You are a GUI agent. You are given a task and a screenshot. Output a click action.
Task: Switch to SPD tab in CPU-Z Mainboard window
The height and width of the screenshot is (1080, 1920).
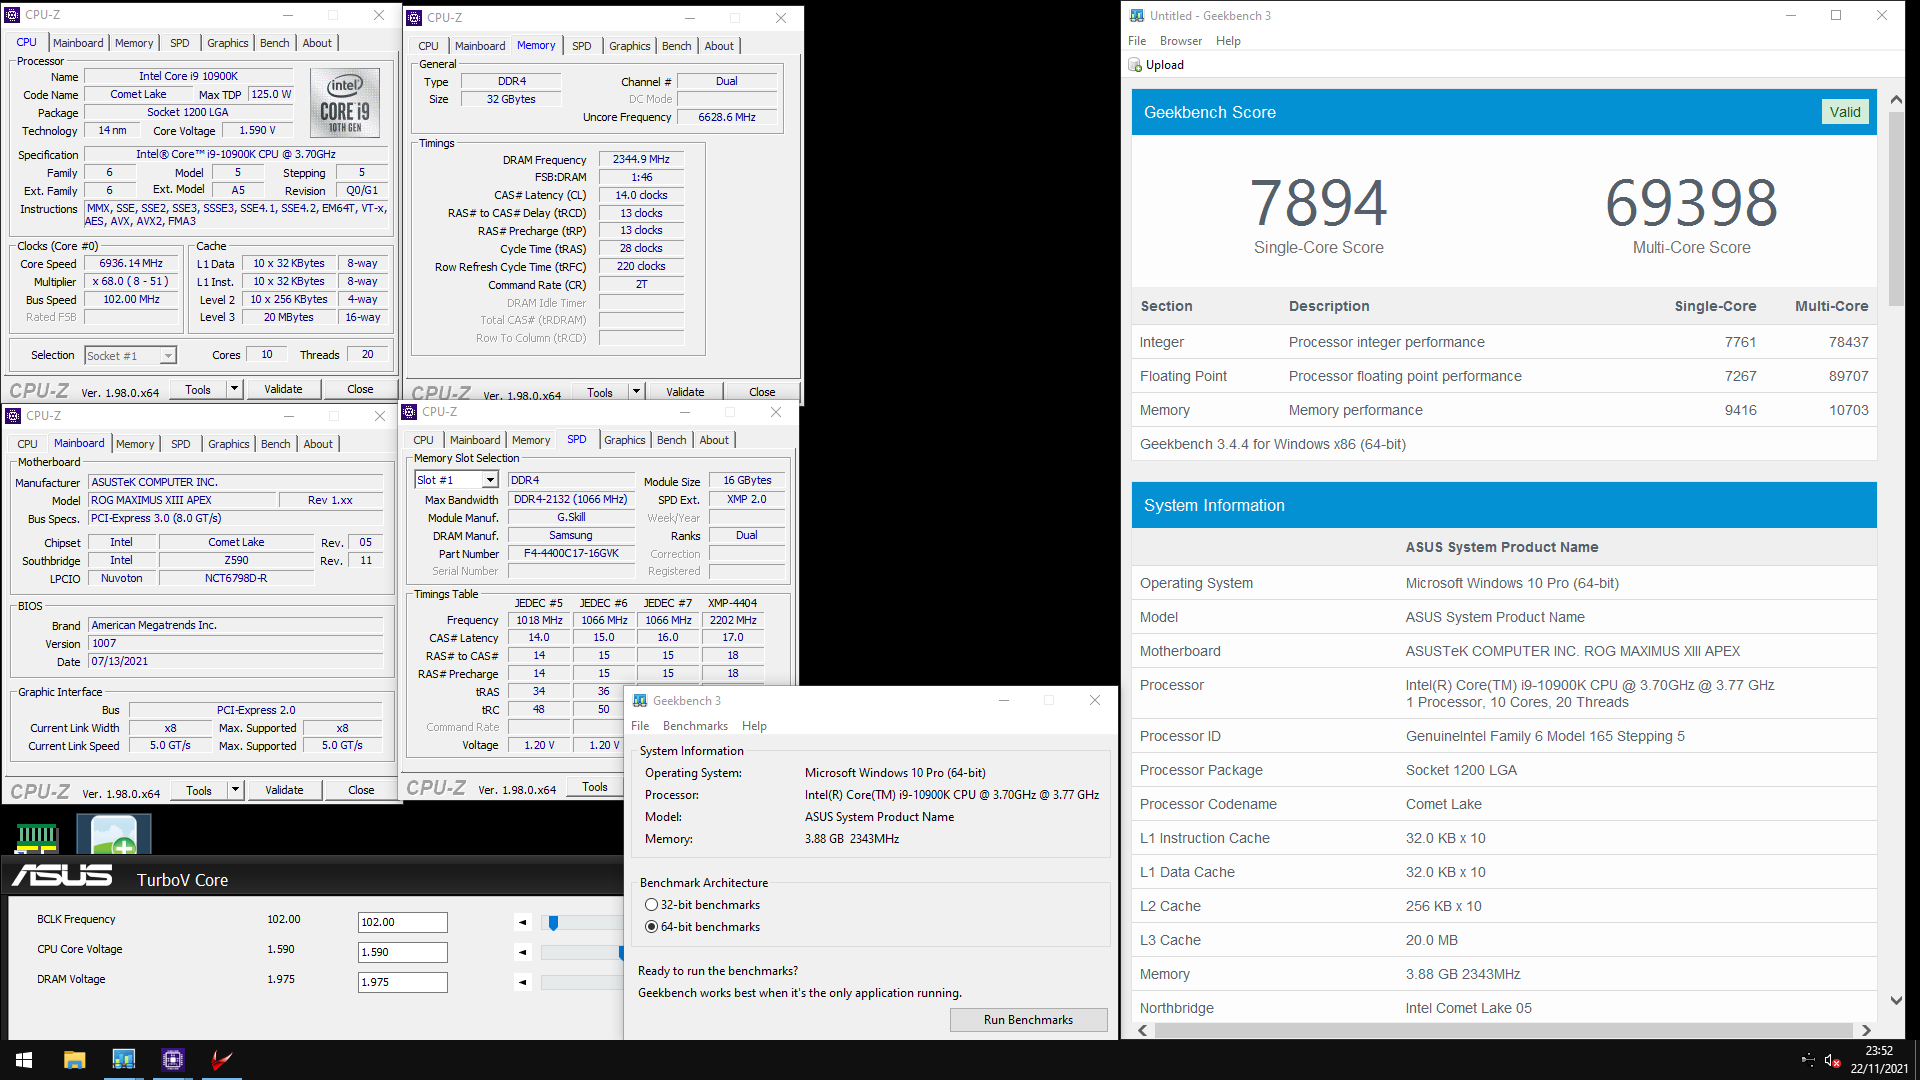[181, 444]
